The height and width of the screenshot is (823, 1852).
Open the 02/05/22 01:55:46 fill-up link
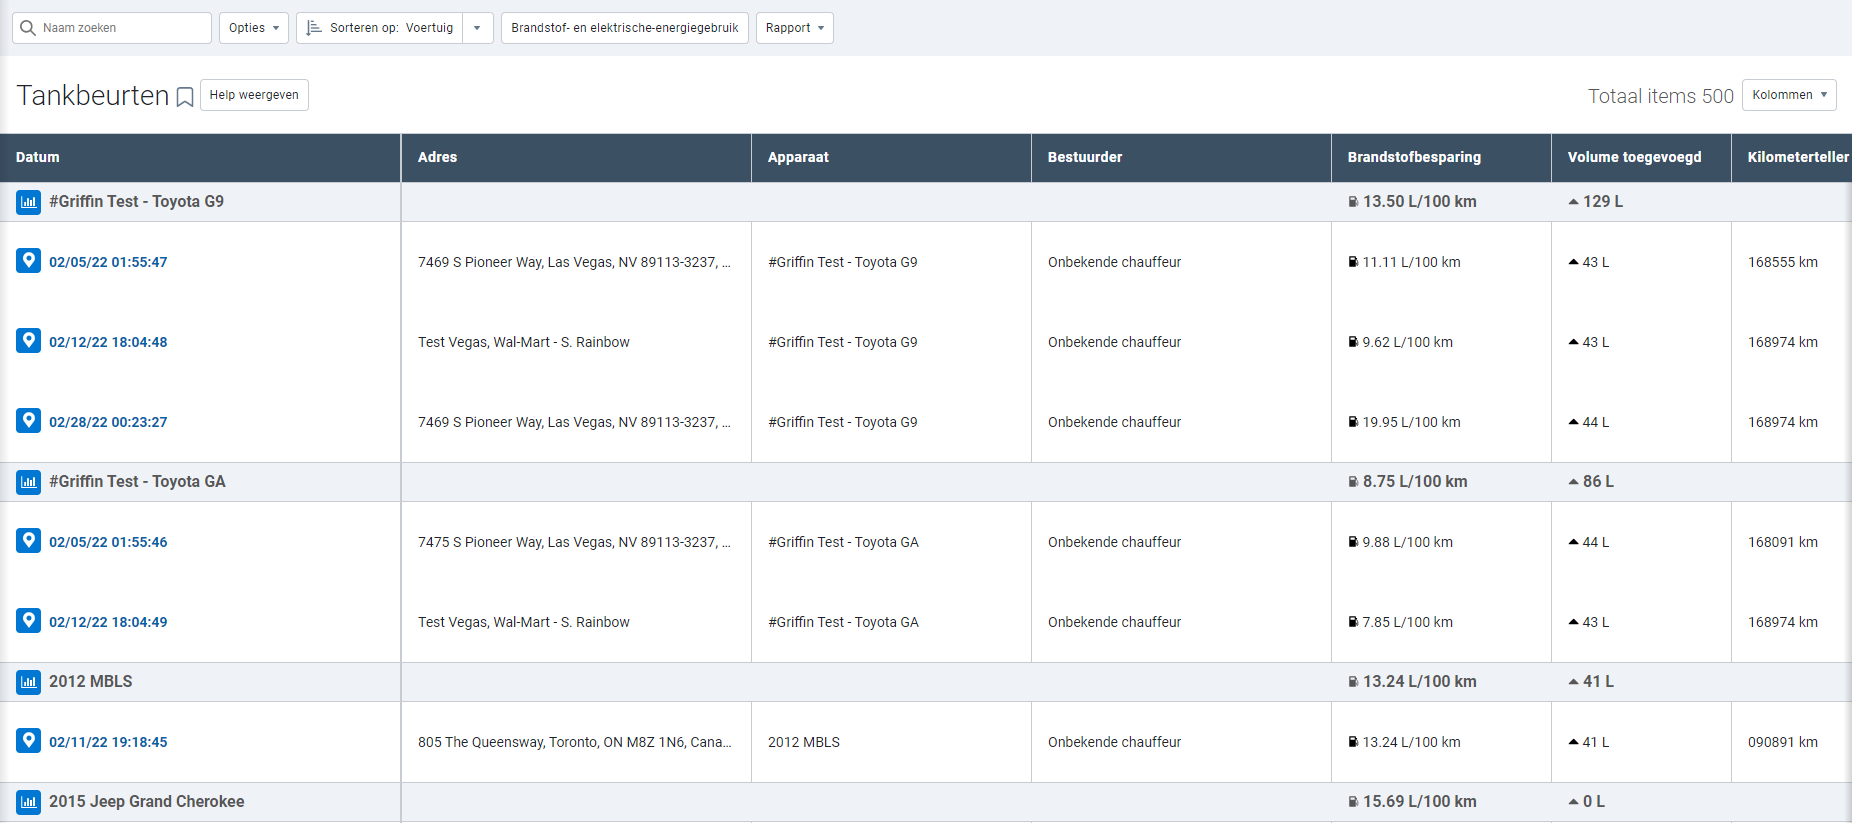coord(108,542)
